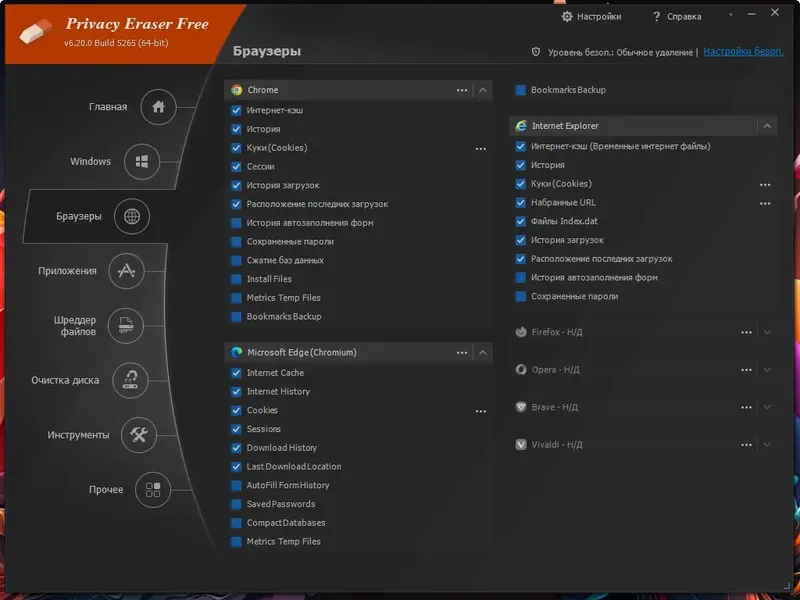Expand the Firefox - Н/Д section
The image size is (800, 600).
(765, 330)
